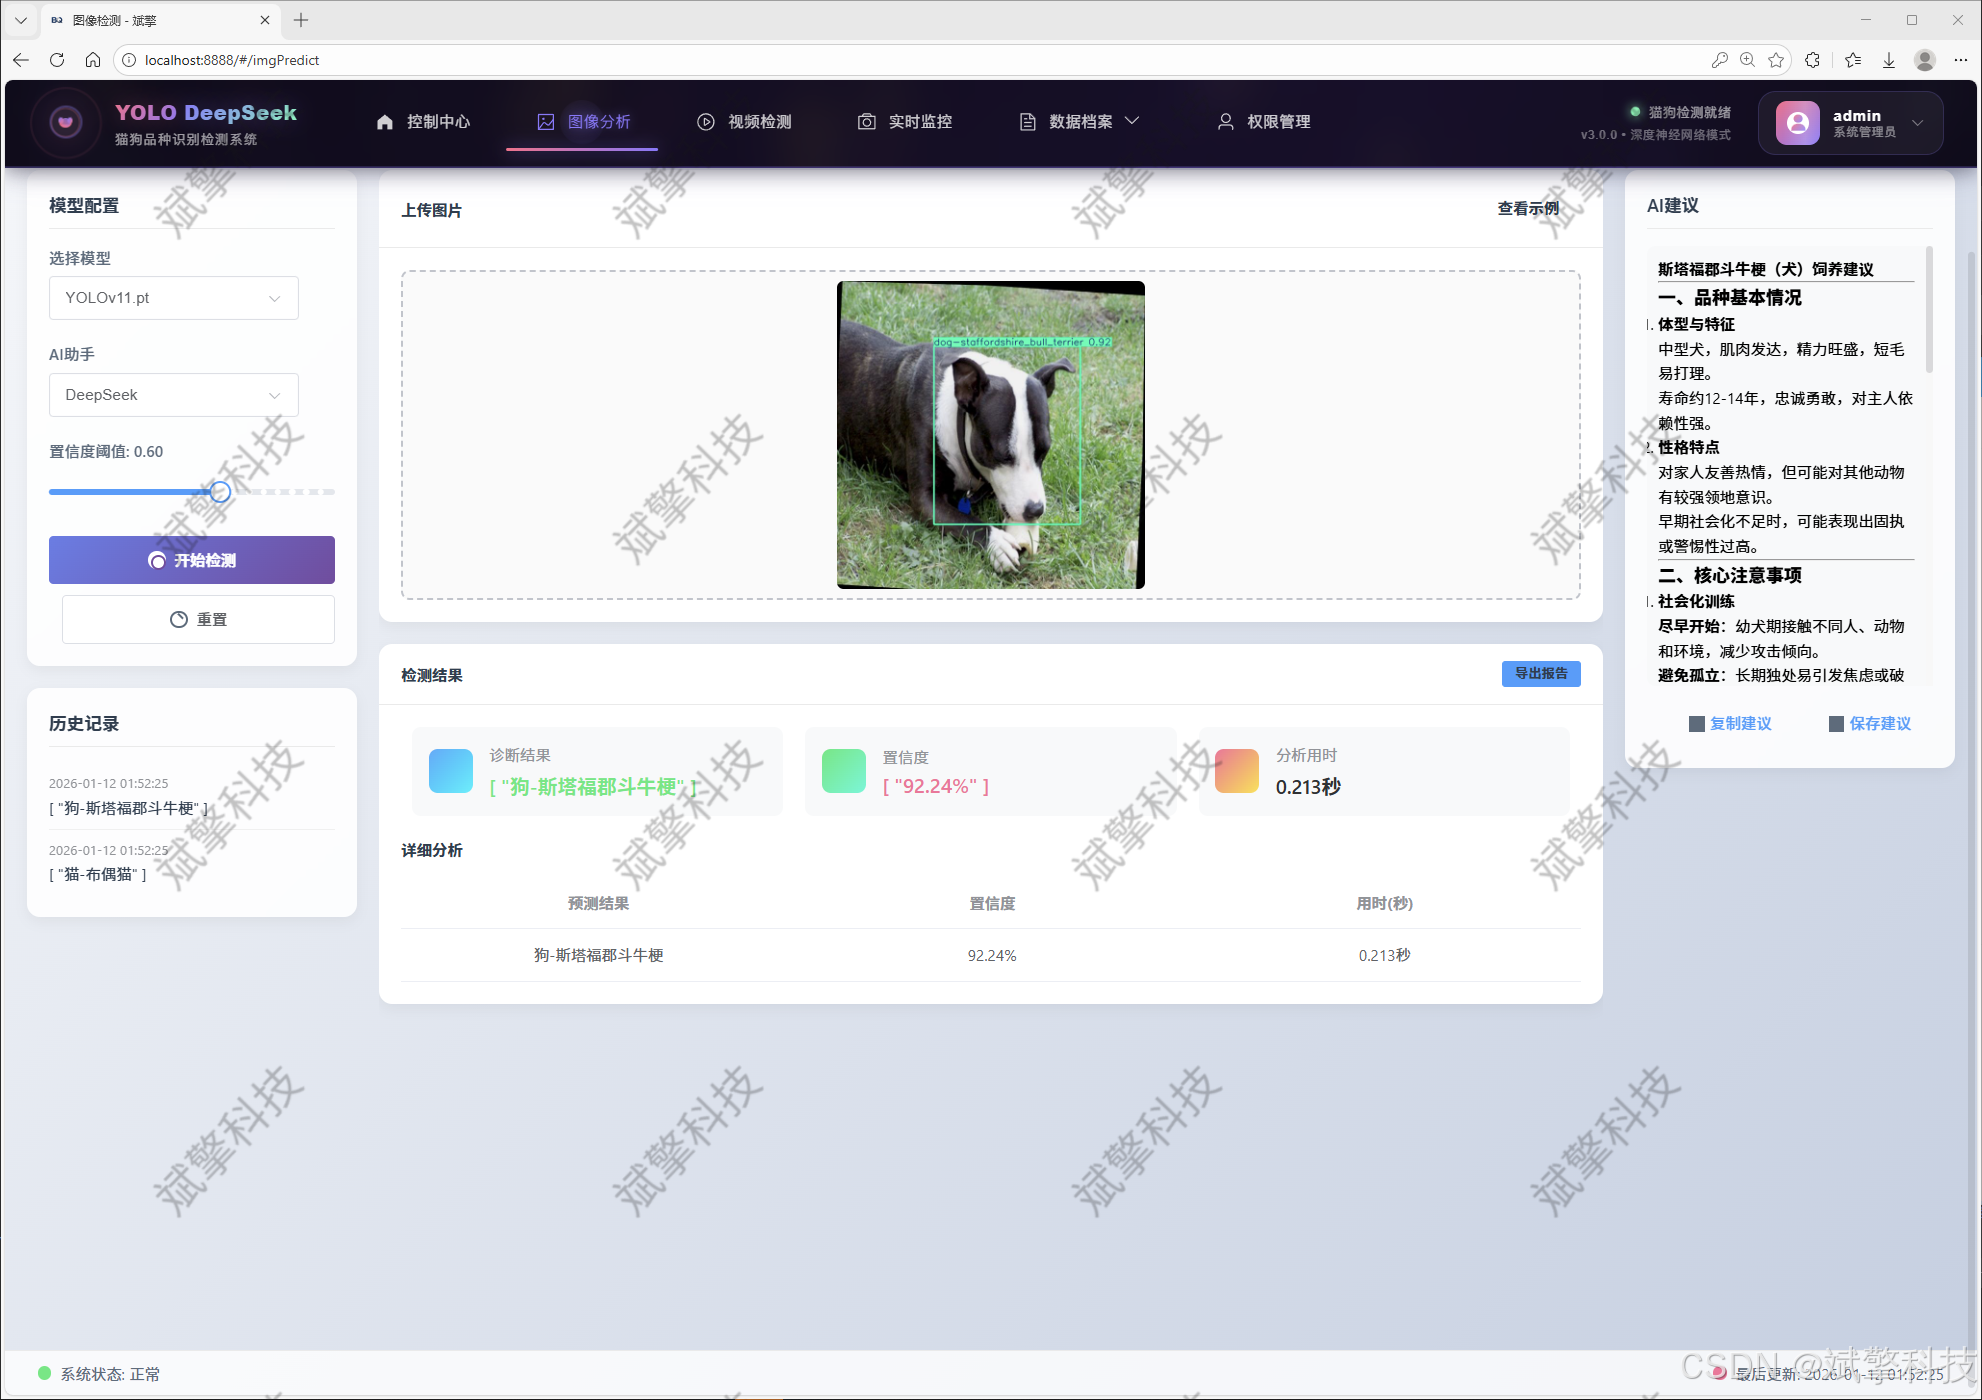Click the zoom magnifier icon in address bar
Viewport: 1982px width, 1400px height.
1747,60
